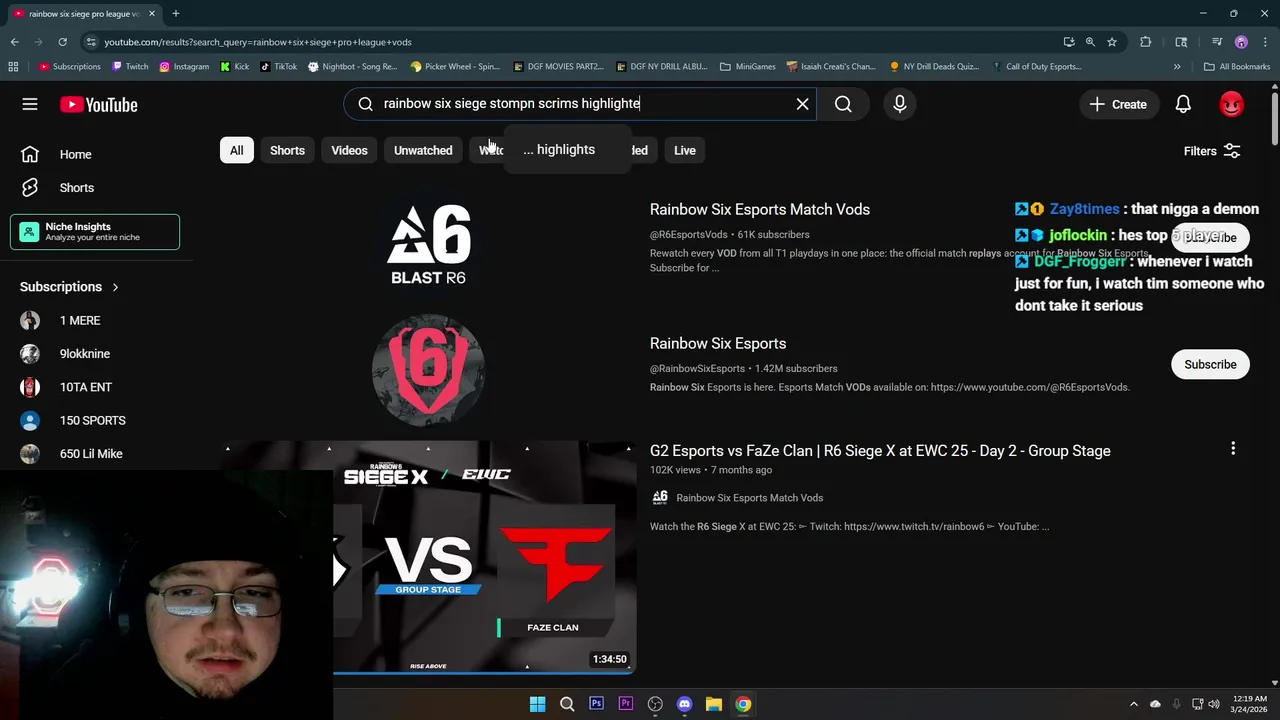Viewport: 1280px width, 720px height.
Task: Clear the search box with X
Action: click(802, 104)
